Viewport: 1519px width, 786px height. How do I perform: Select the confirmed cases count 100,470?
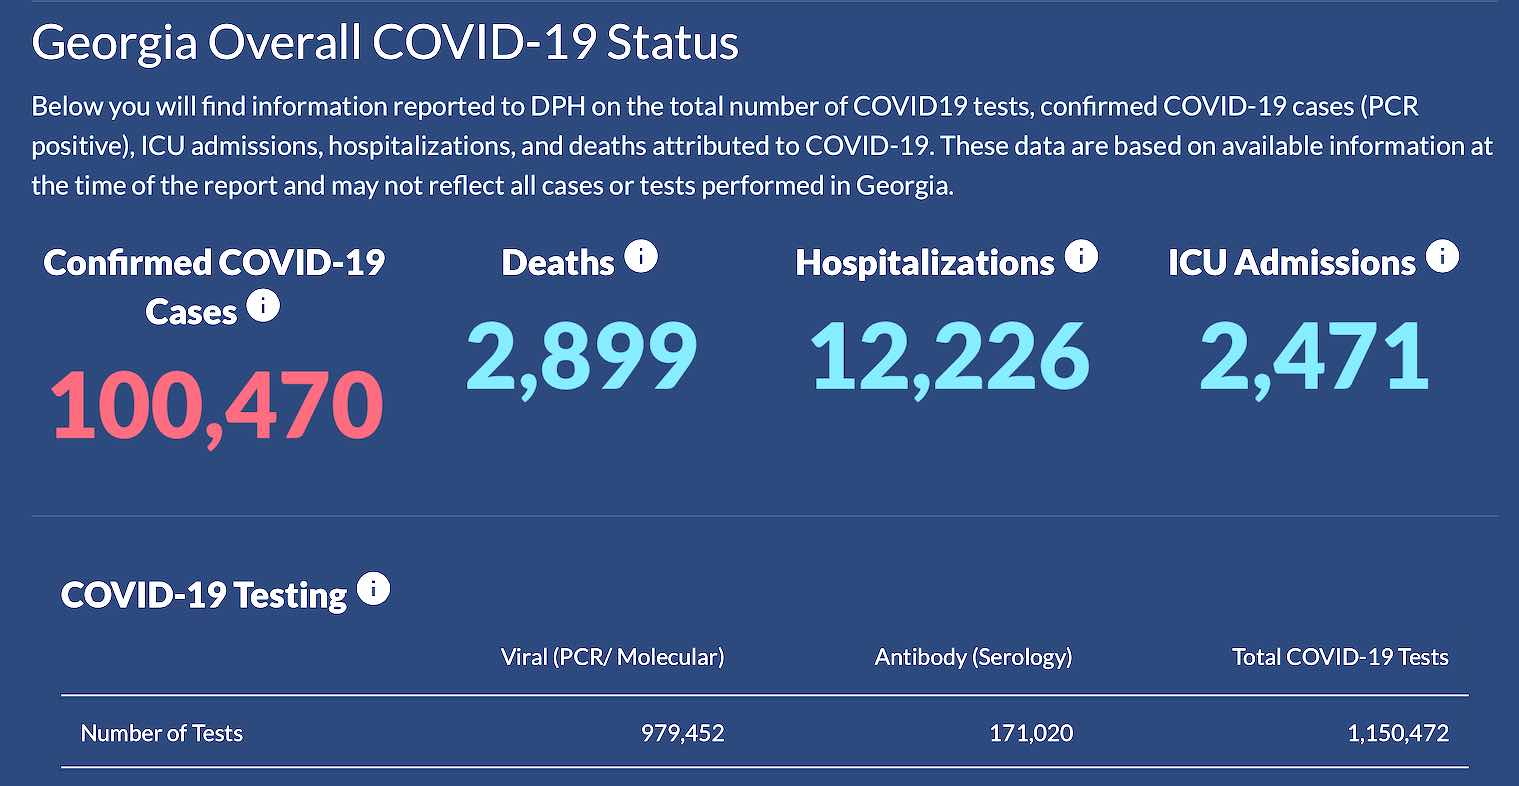pyautogui.click(x=215, y=403)
